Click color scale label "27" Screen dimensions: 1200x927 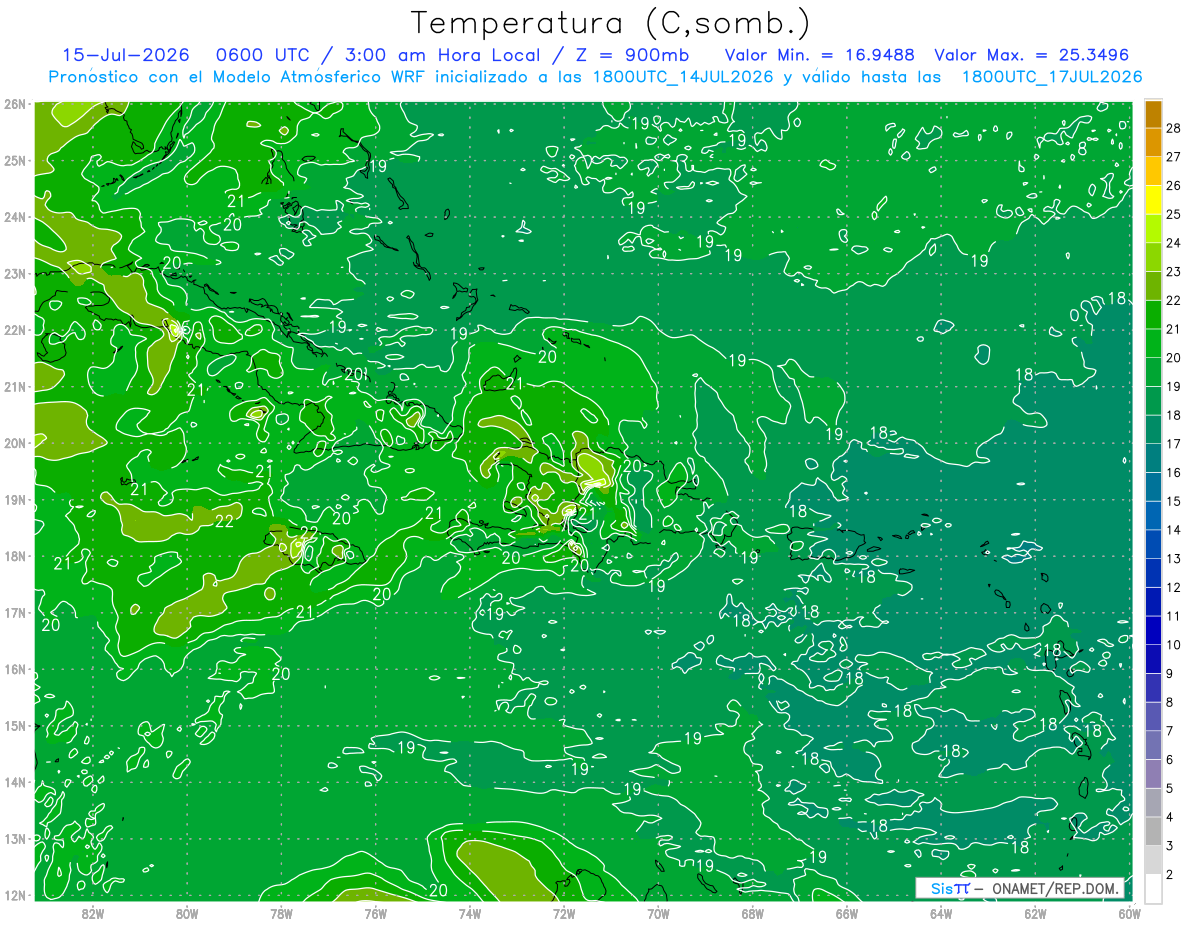point(1174,156)
